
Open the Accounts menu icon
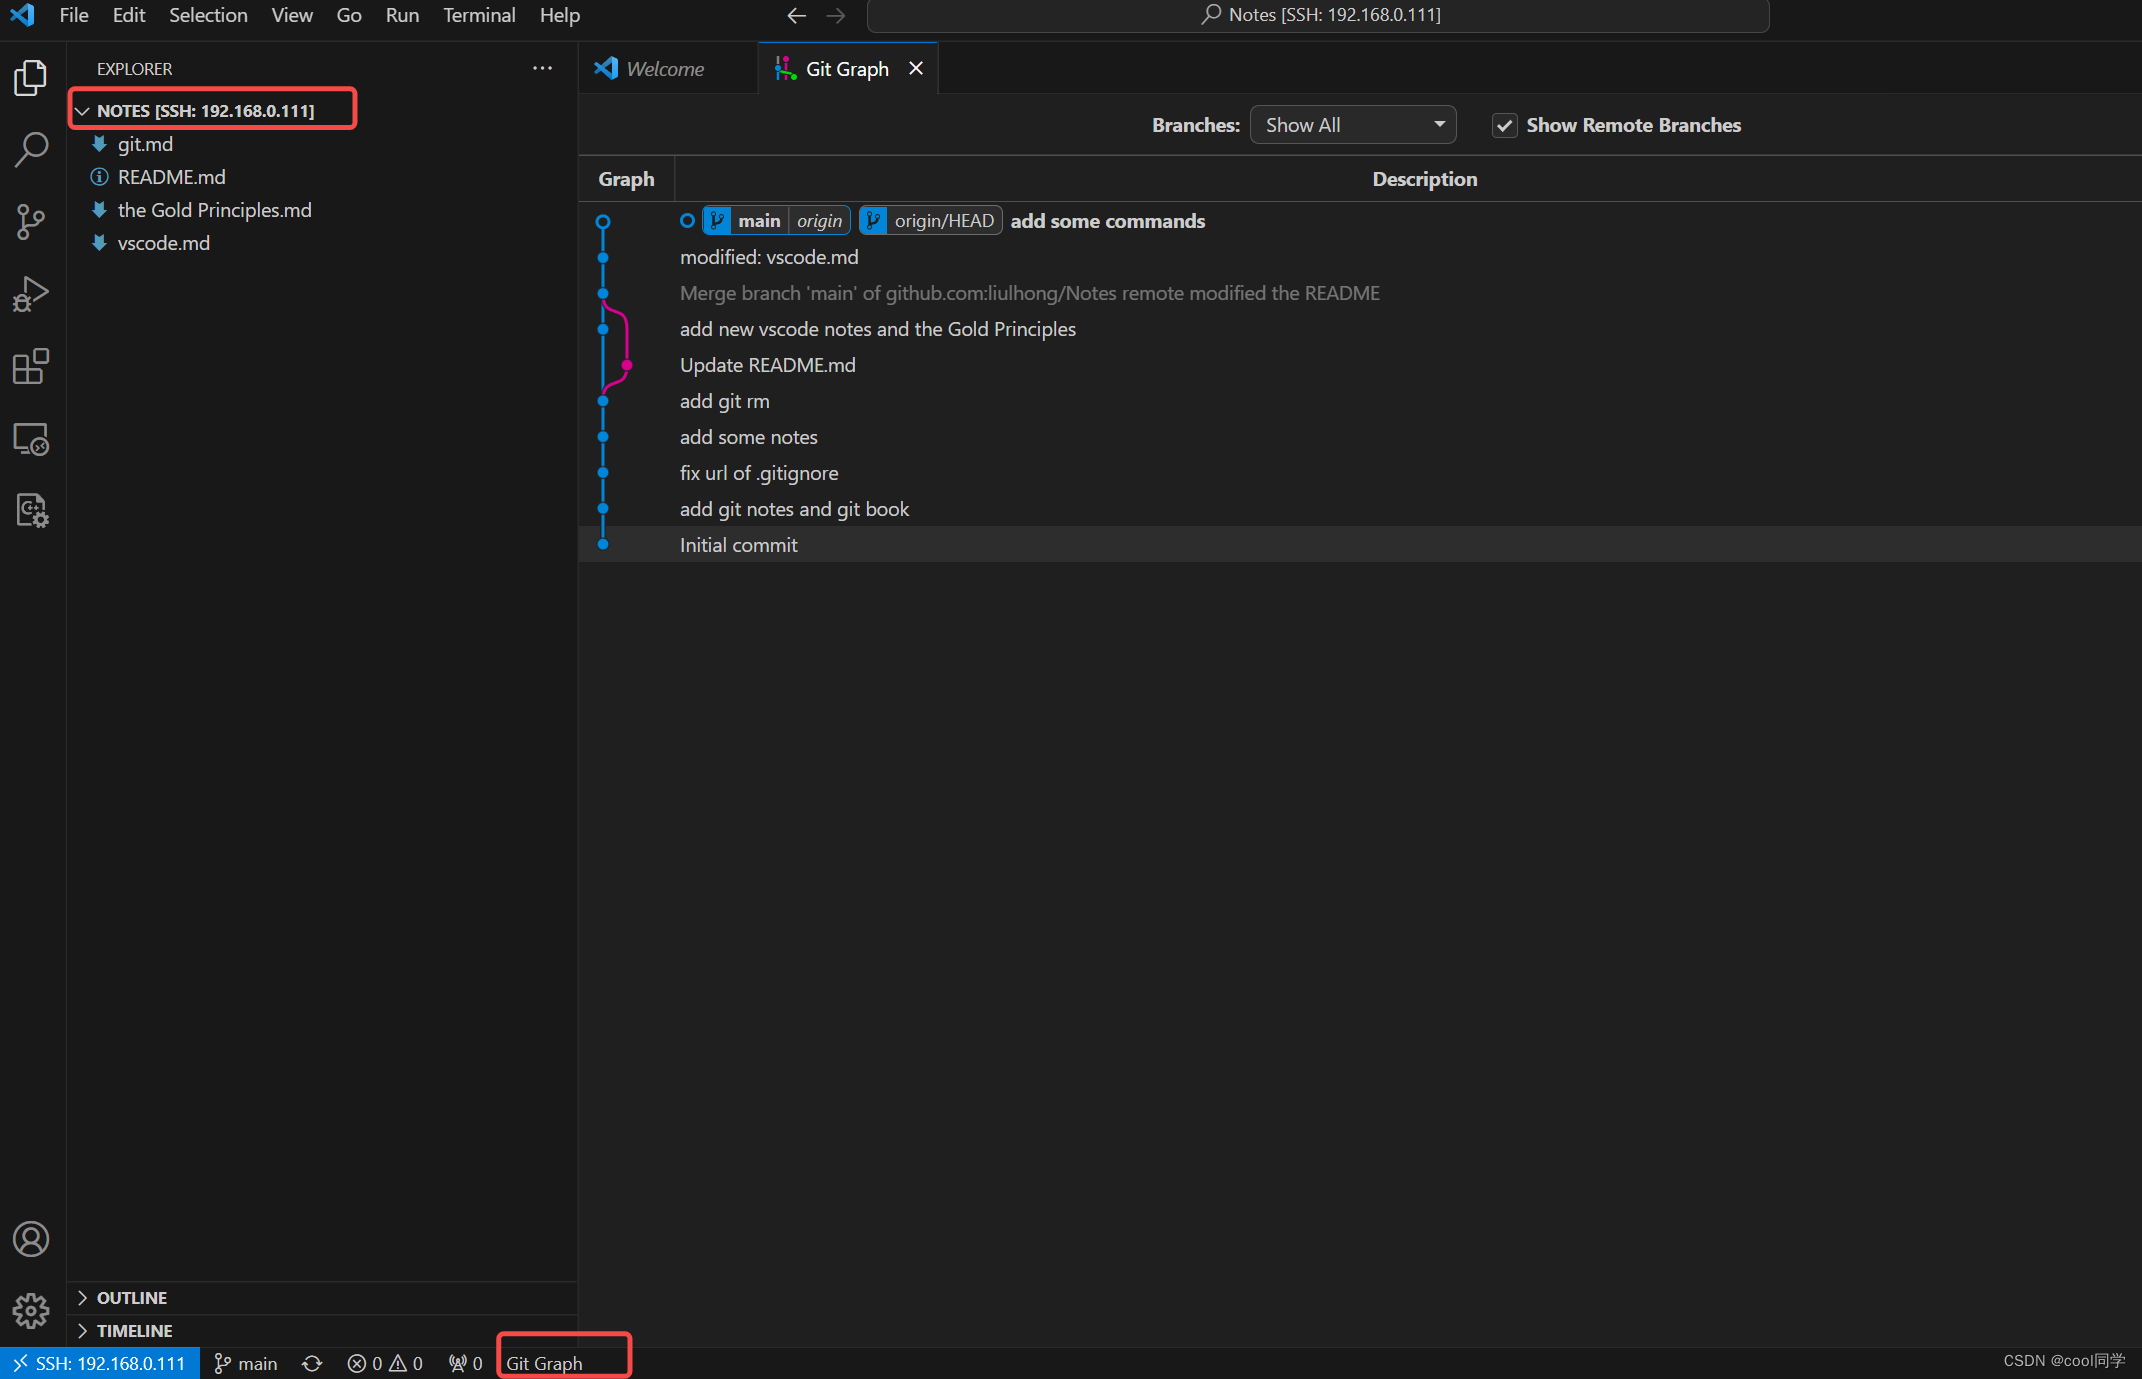click(x=31, y=1239)
